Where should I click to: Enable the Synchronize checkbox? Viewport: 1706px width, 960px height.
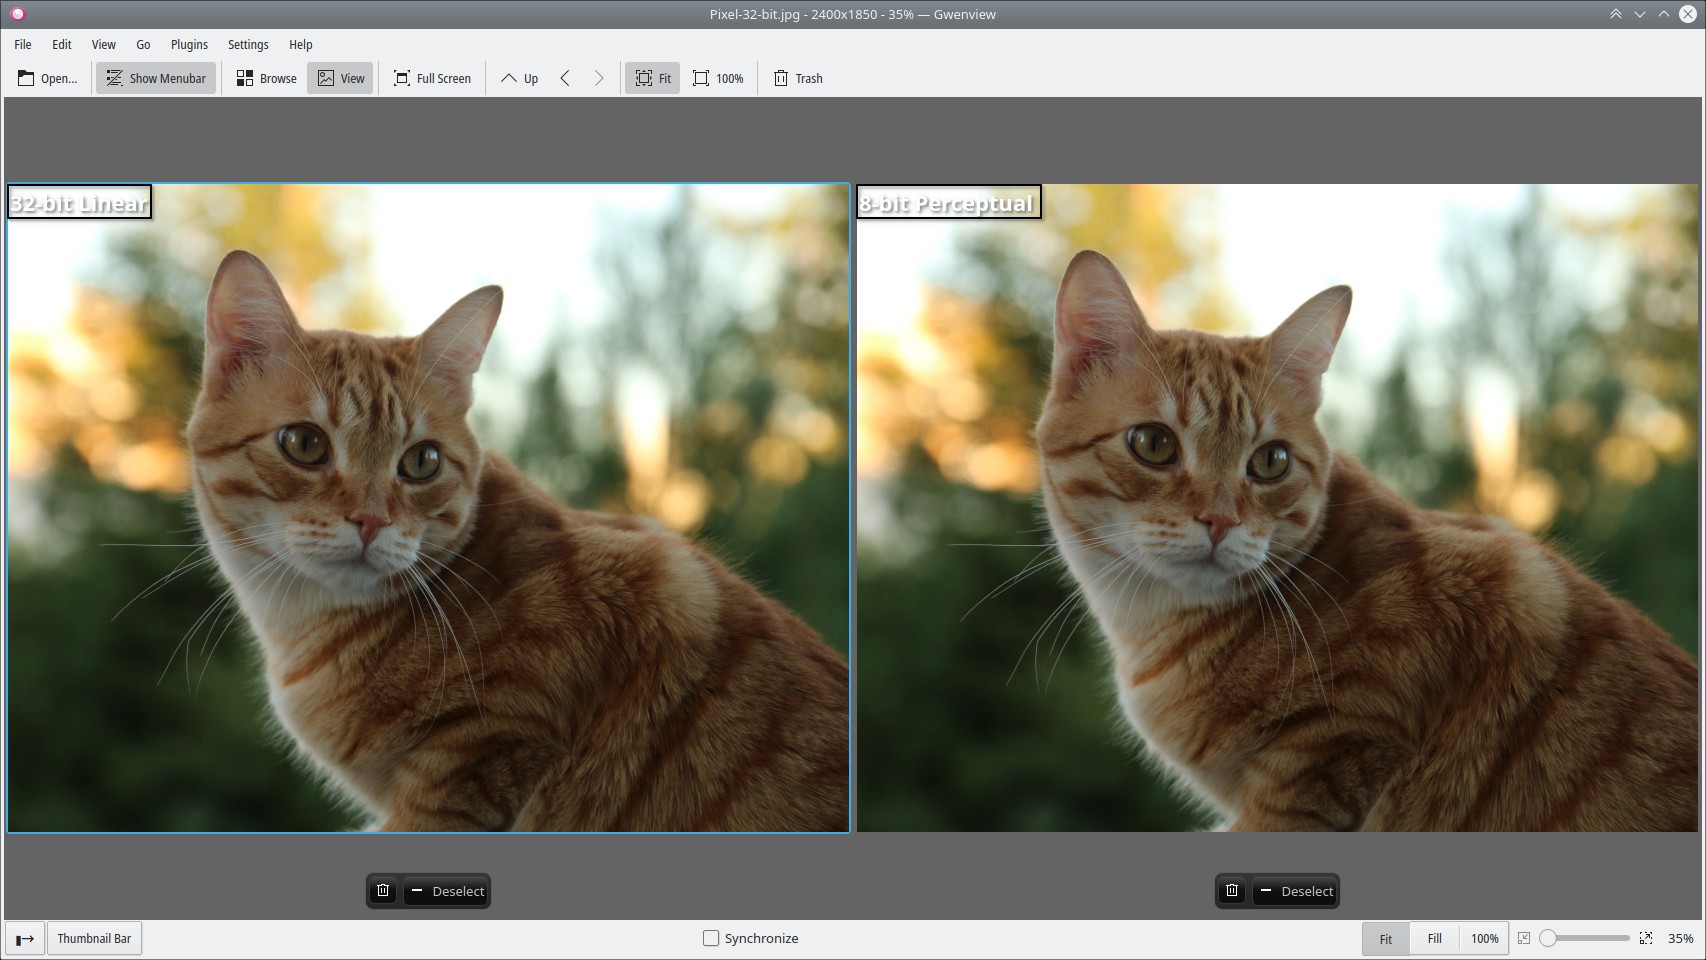pos(711,938)
